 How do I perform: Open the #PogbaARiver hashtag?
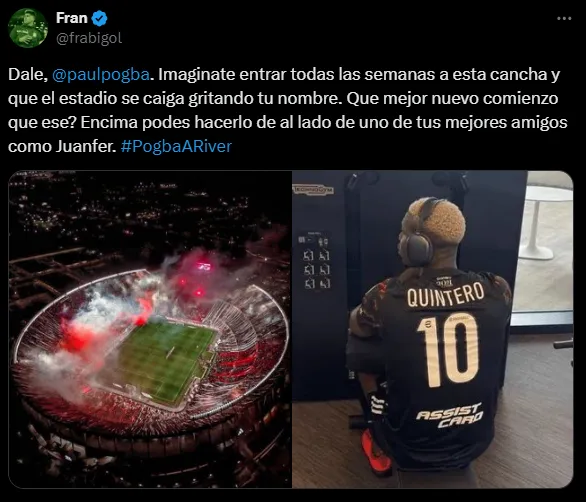[x=176, y=146]
